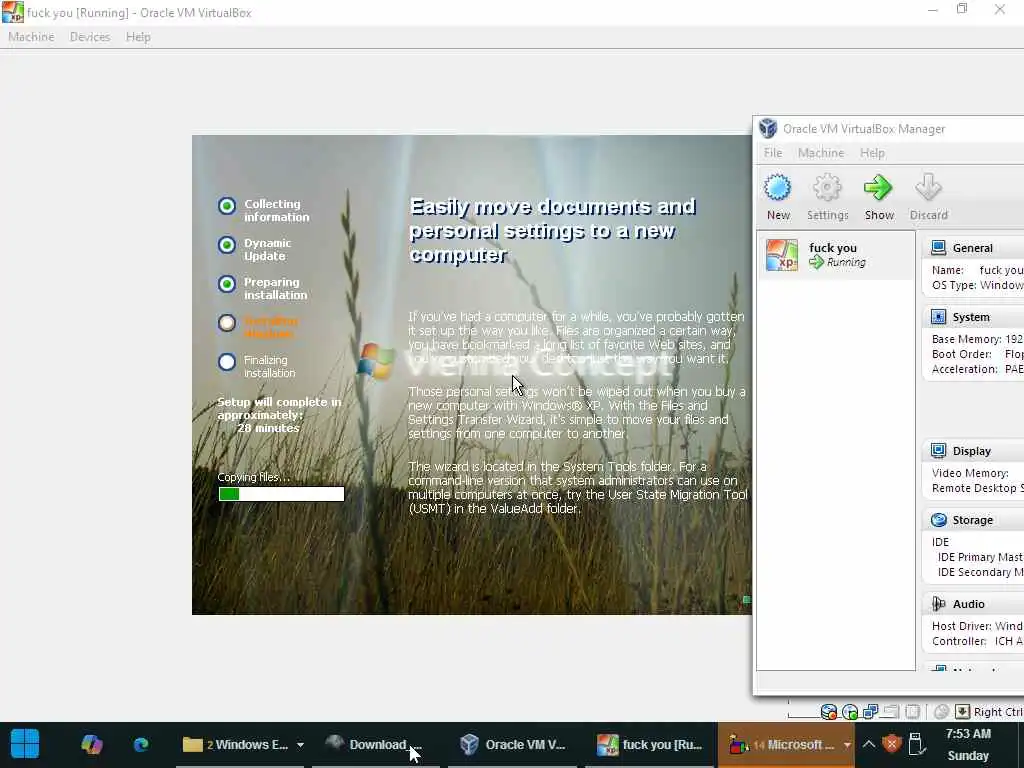This screenshot has width=1024, height=768.
Task: Click the 'IDE Secondary M' storage row
Action: [x=980, y=572]
